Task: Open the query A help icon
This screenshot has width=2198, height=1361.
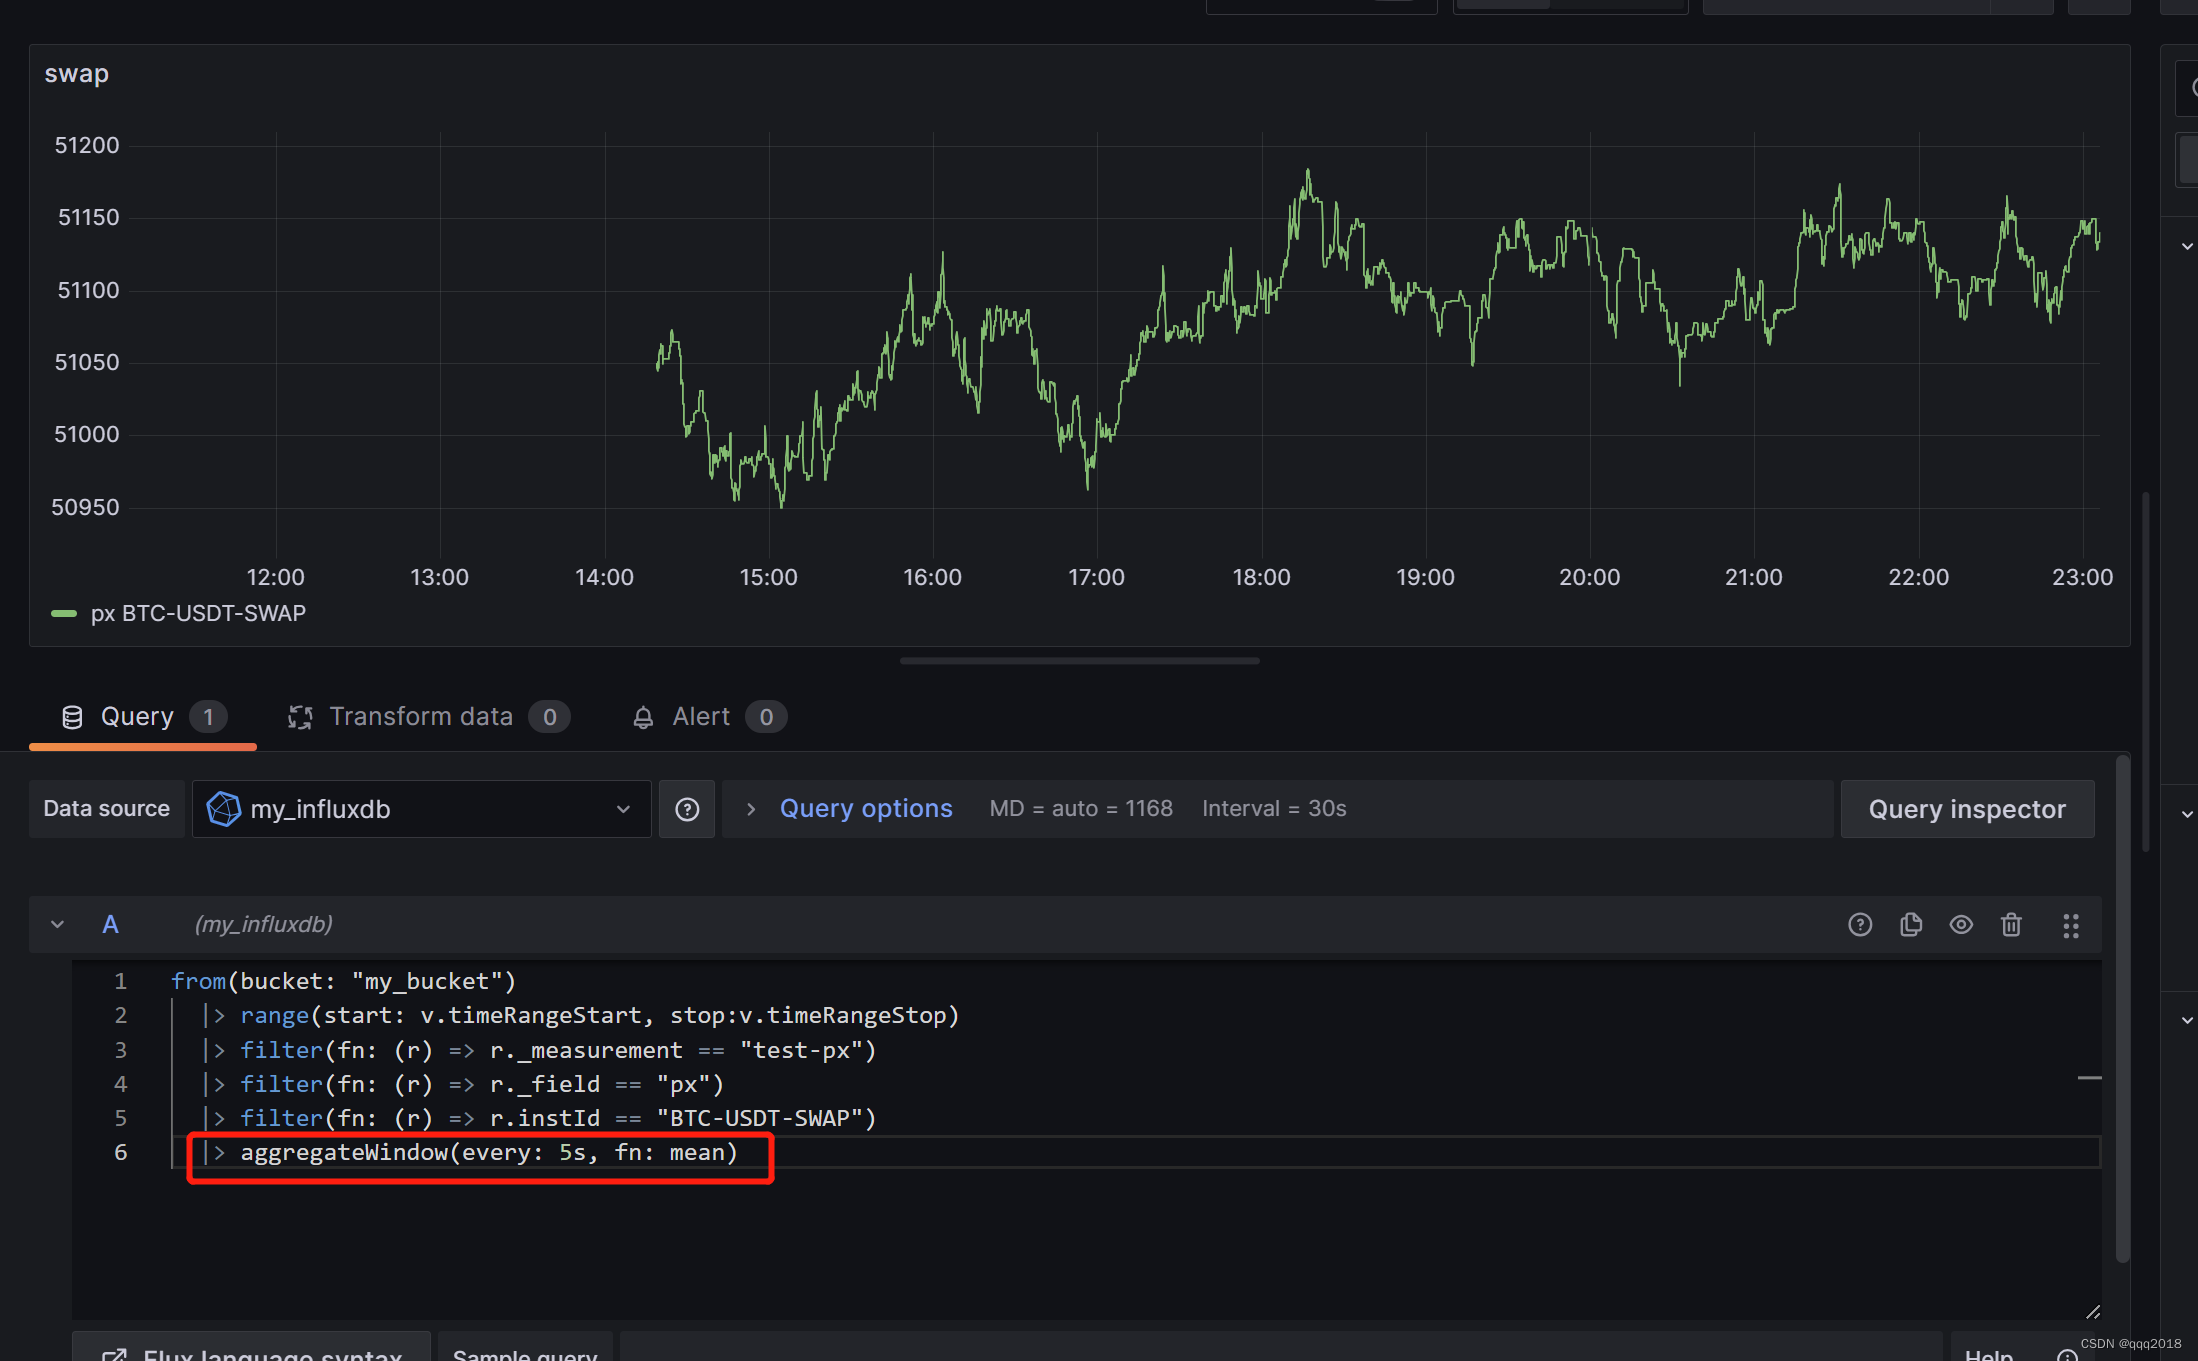Action: point(1860,925)
